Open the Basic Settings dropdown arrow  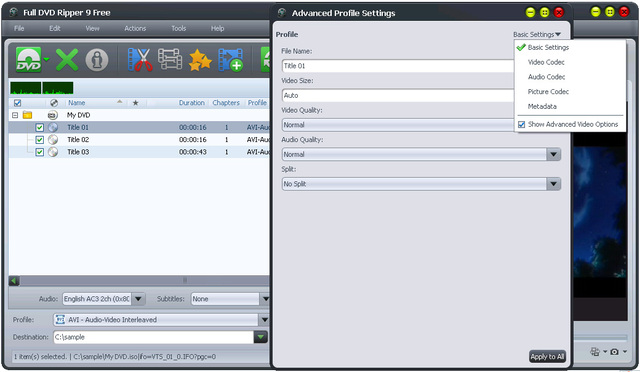pyautogui.click(x=558, y=34)
